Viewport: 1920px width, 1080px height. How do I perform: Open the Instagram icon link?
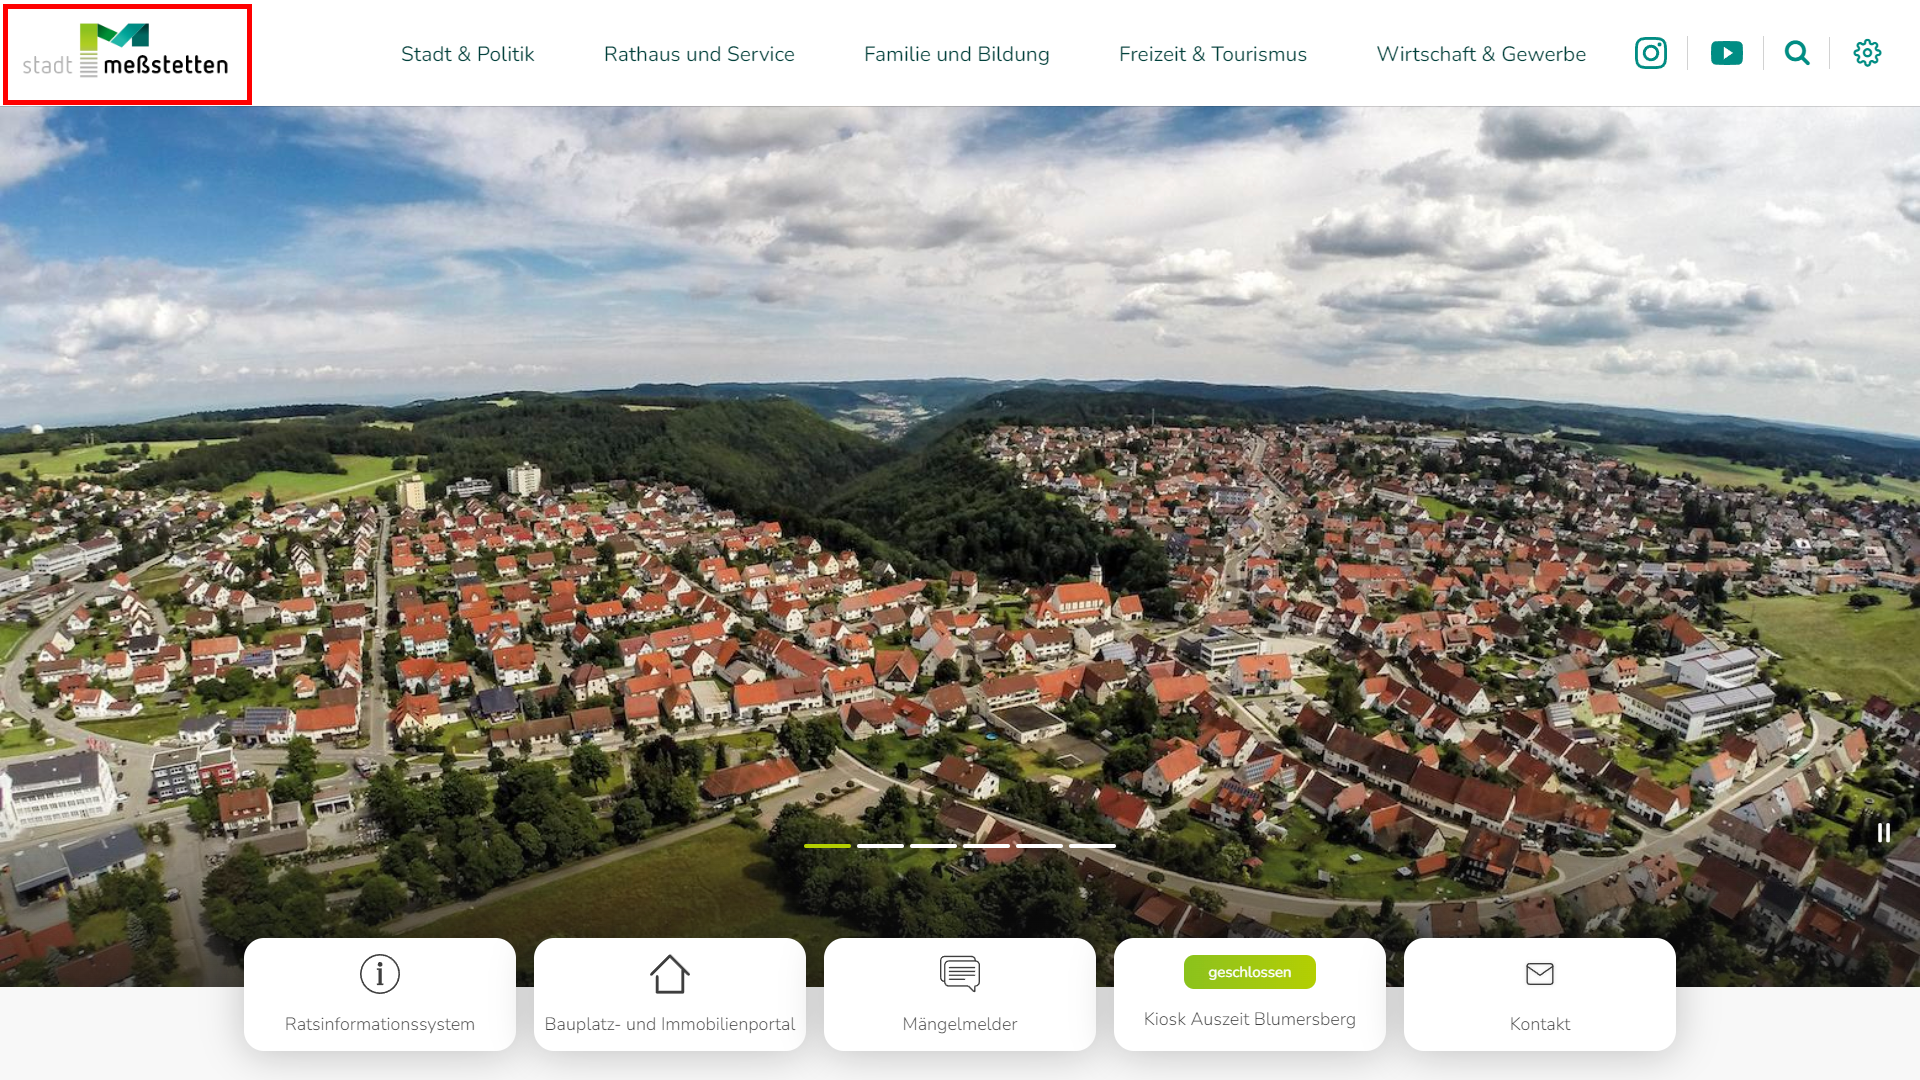click(1650, 53)
